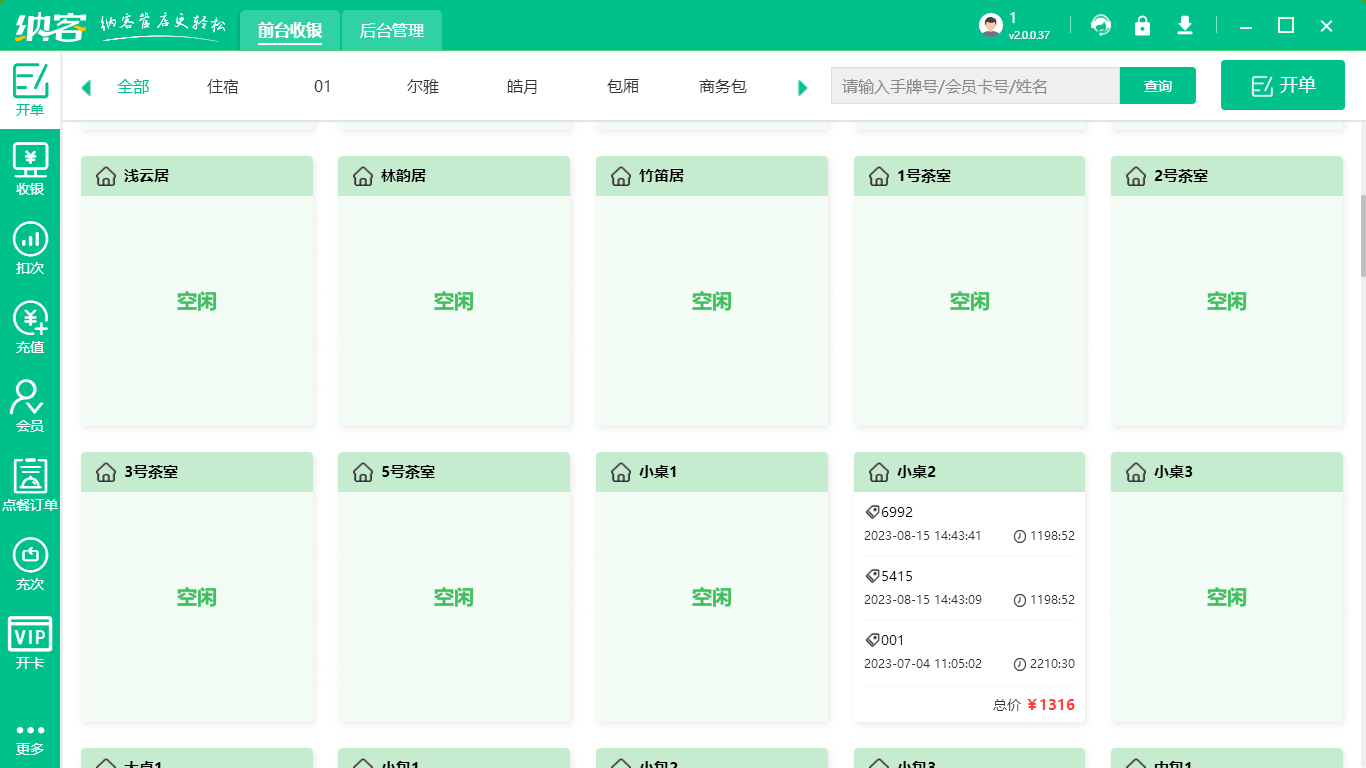This screenshot has height=768, width=1366.
Task: Open the 点餐订单 sidebar icon
Action: pyautogui.click(x=30, y=485)
